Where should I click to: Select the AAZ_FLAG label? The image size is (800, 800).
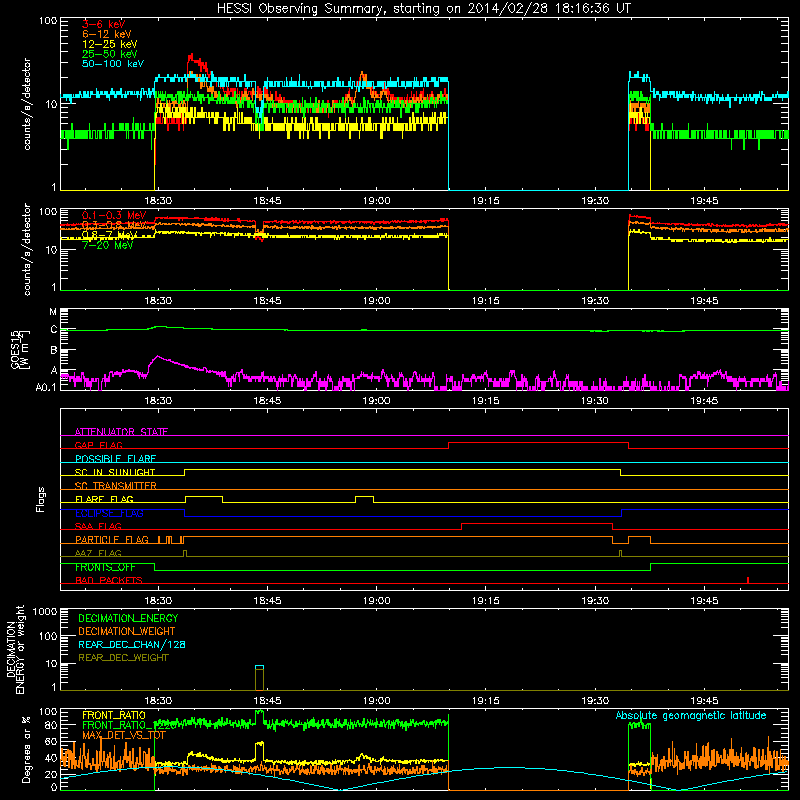tap(98, 554)
